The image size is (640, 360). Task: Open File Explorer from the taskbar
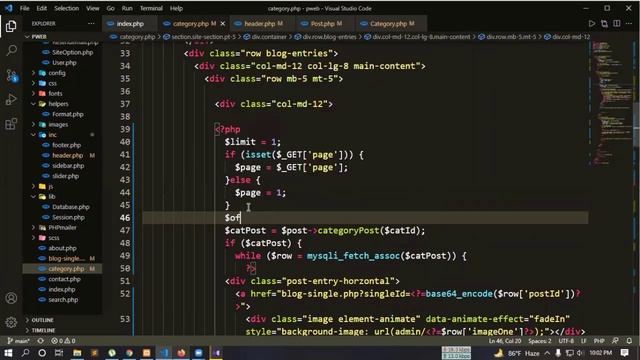pos(77,353)
